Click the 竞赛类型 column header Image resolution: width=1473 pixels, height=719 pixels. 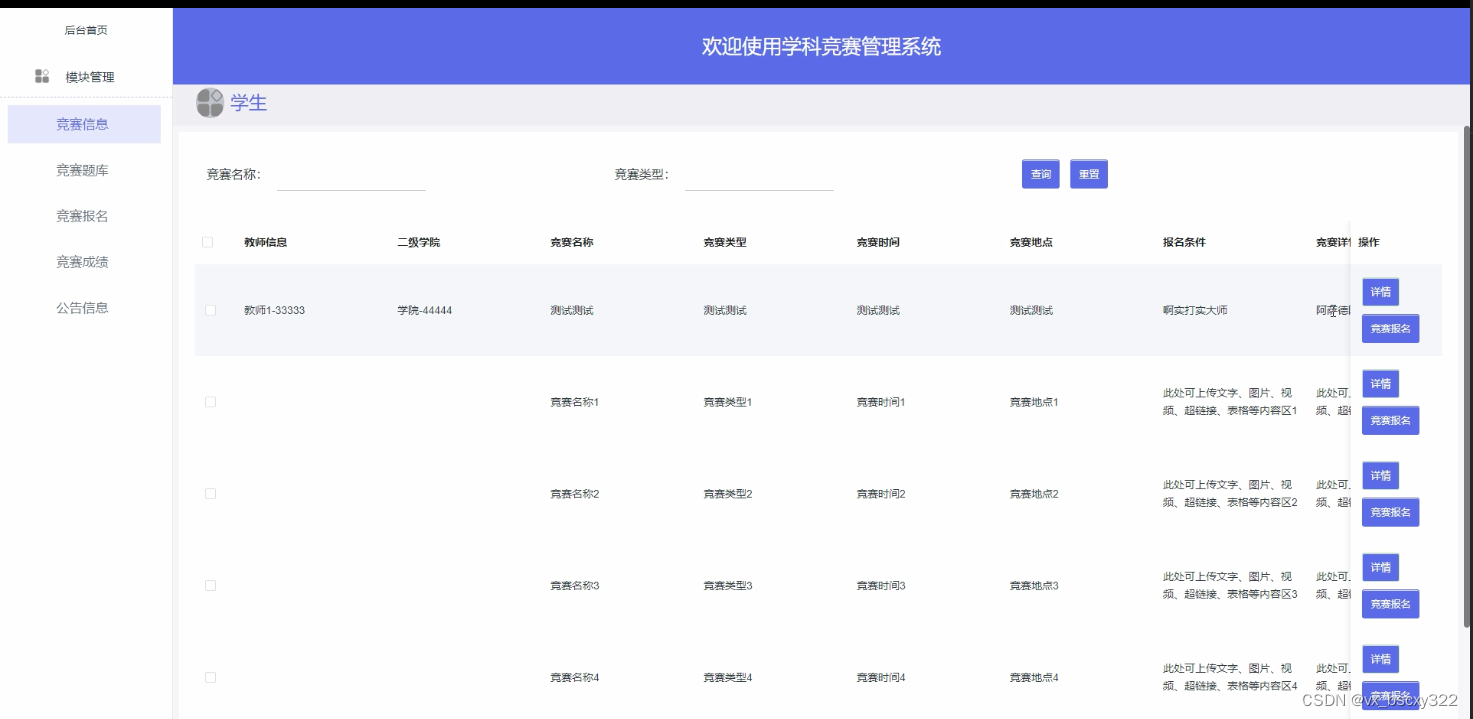pos(725,242)
